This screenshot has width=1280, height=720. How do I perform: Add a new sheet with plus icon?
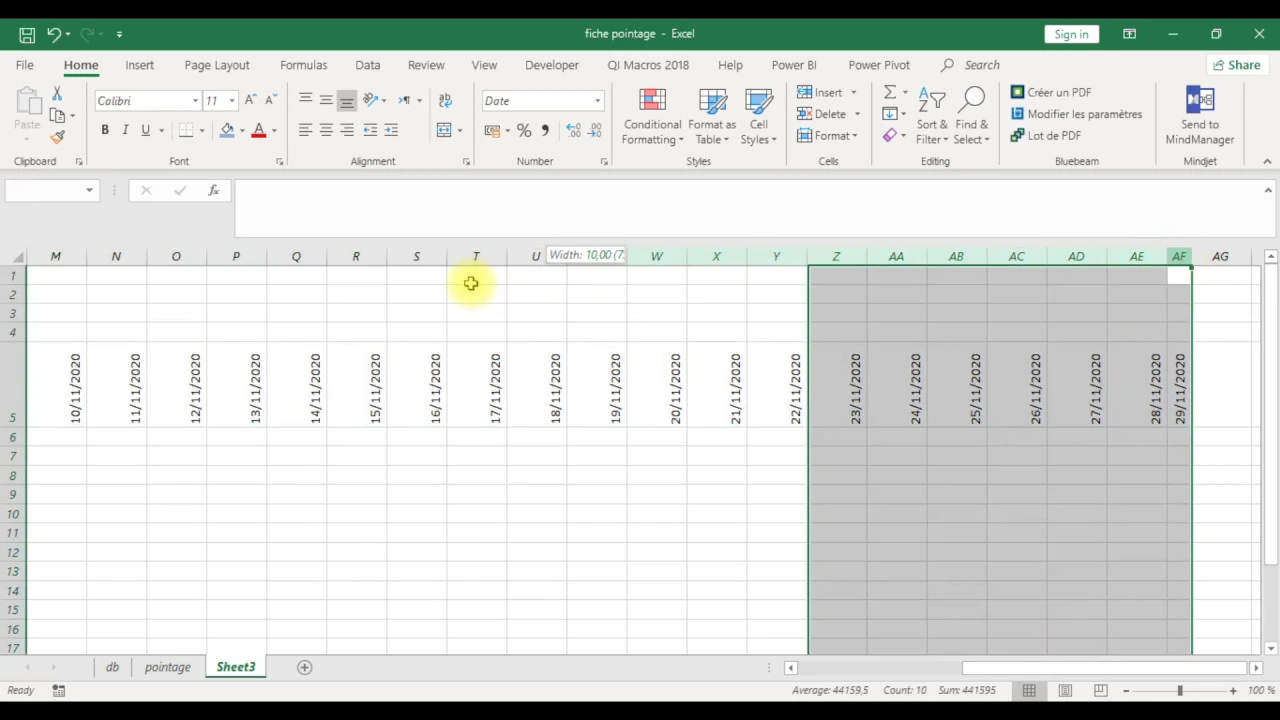[x=305, y=667]
